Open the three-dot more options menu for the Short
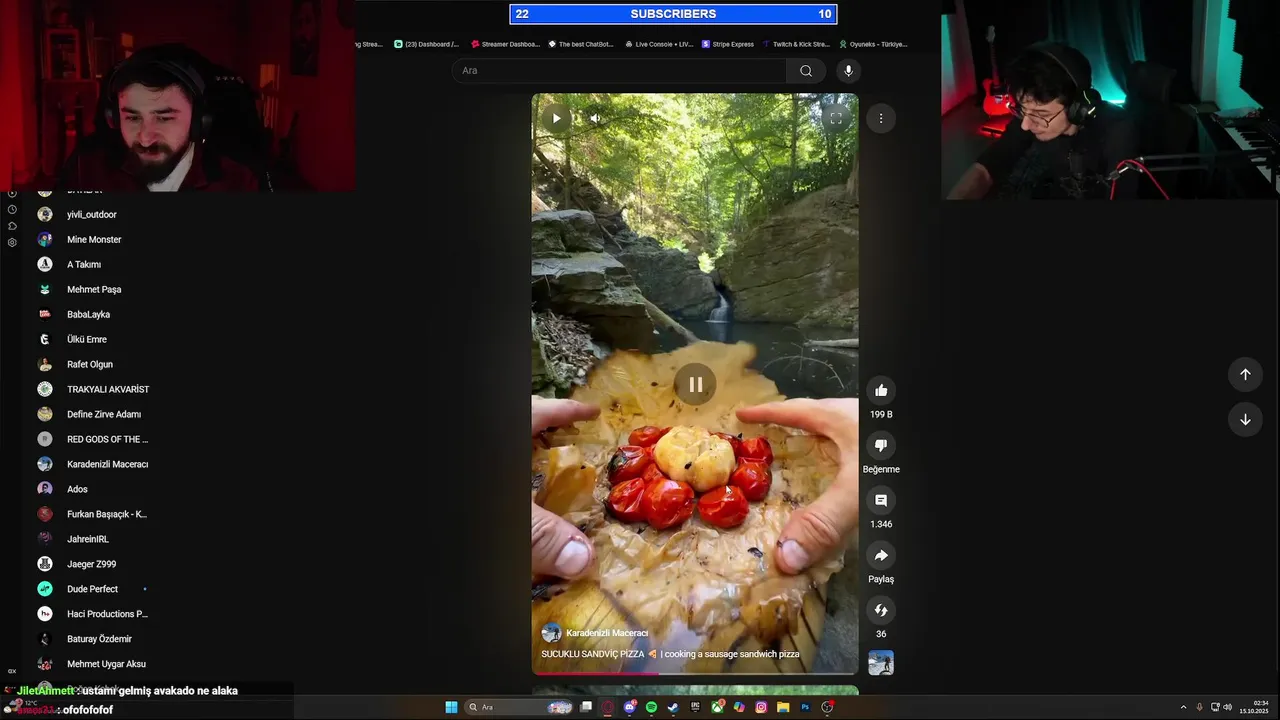The width and height of the screenshot is (1280, 720). point(881,118)
